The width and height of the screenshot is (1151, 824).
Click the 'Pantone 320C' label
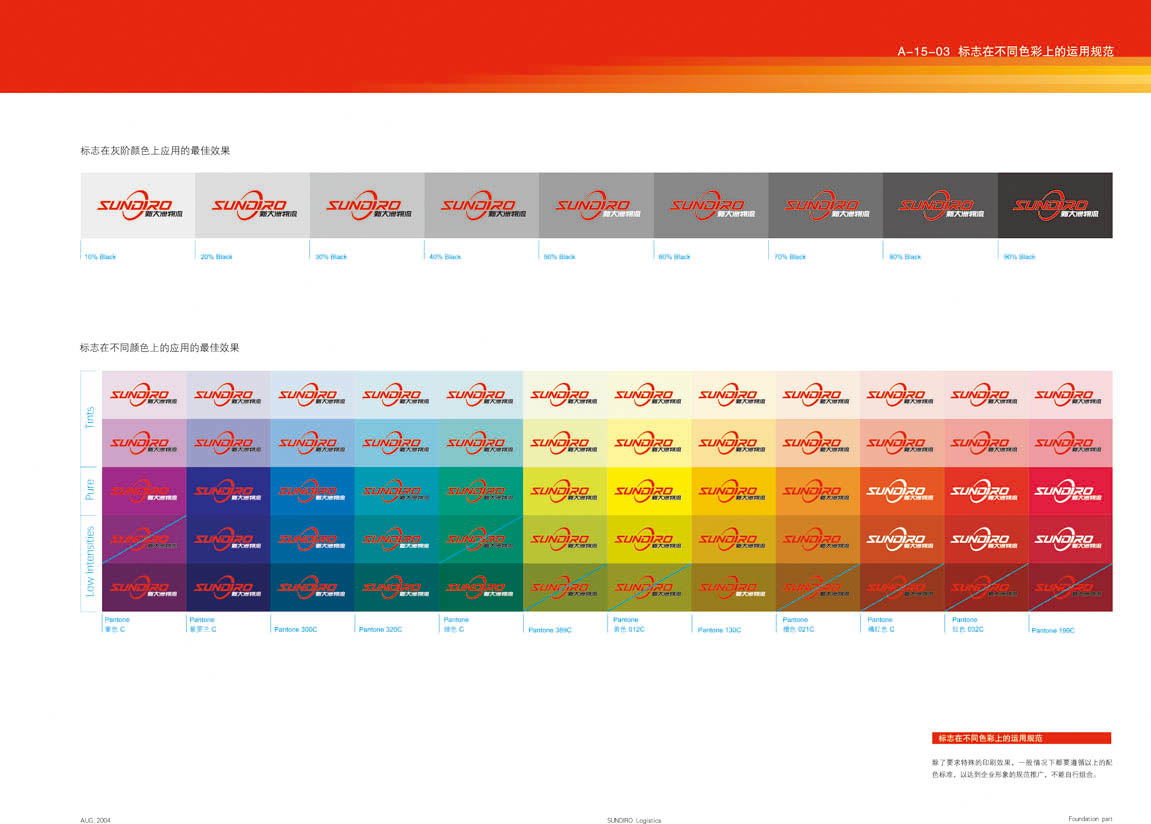pyautogui.click(x=380, y=630)
